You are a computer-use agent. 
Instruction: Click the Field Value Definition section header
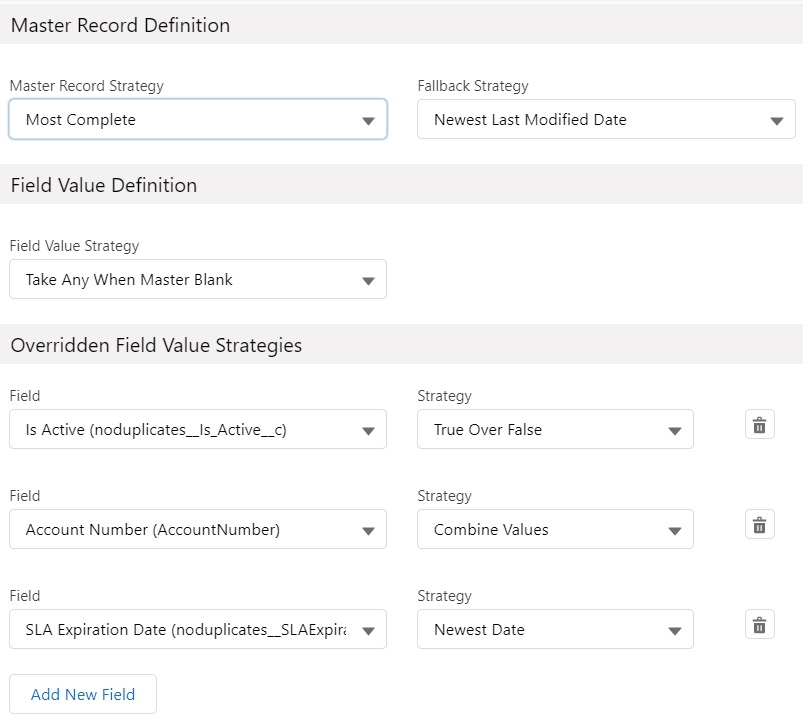tap(104, 185)
